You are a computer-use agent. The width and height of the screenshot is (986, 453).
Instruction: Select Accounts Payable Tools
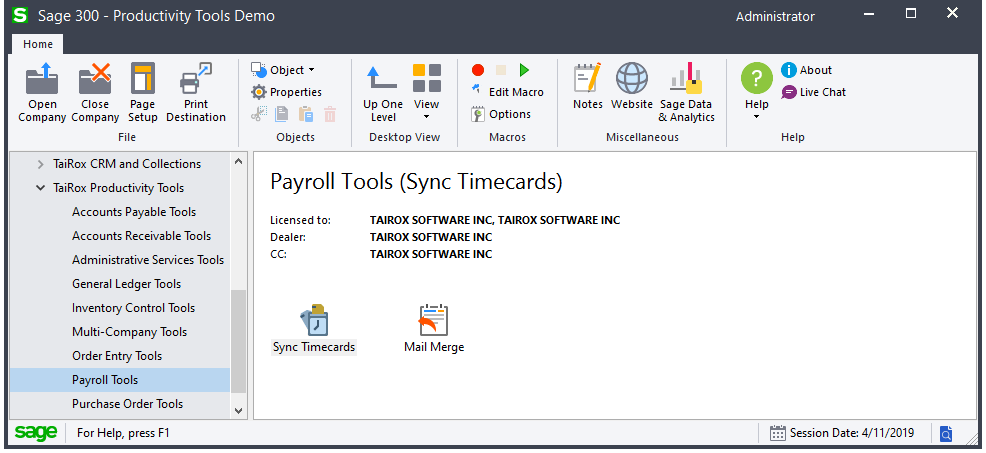pos(134,212)
